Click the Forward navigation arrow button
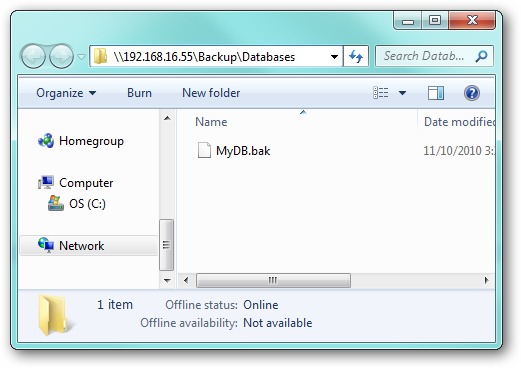The height and width of the screenshot is (368, 521). tap(61, 56)
